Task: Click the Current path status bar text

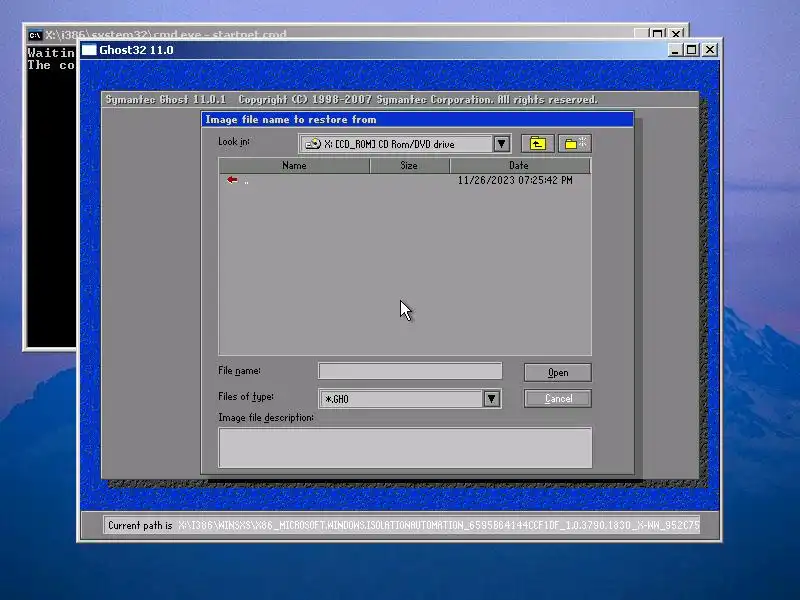Action: 403,525
